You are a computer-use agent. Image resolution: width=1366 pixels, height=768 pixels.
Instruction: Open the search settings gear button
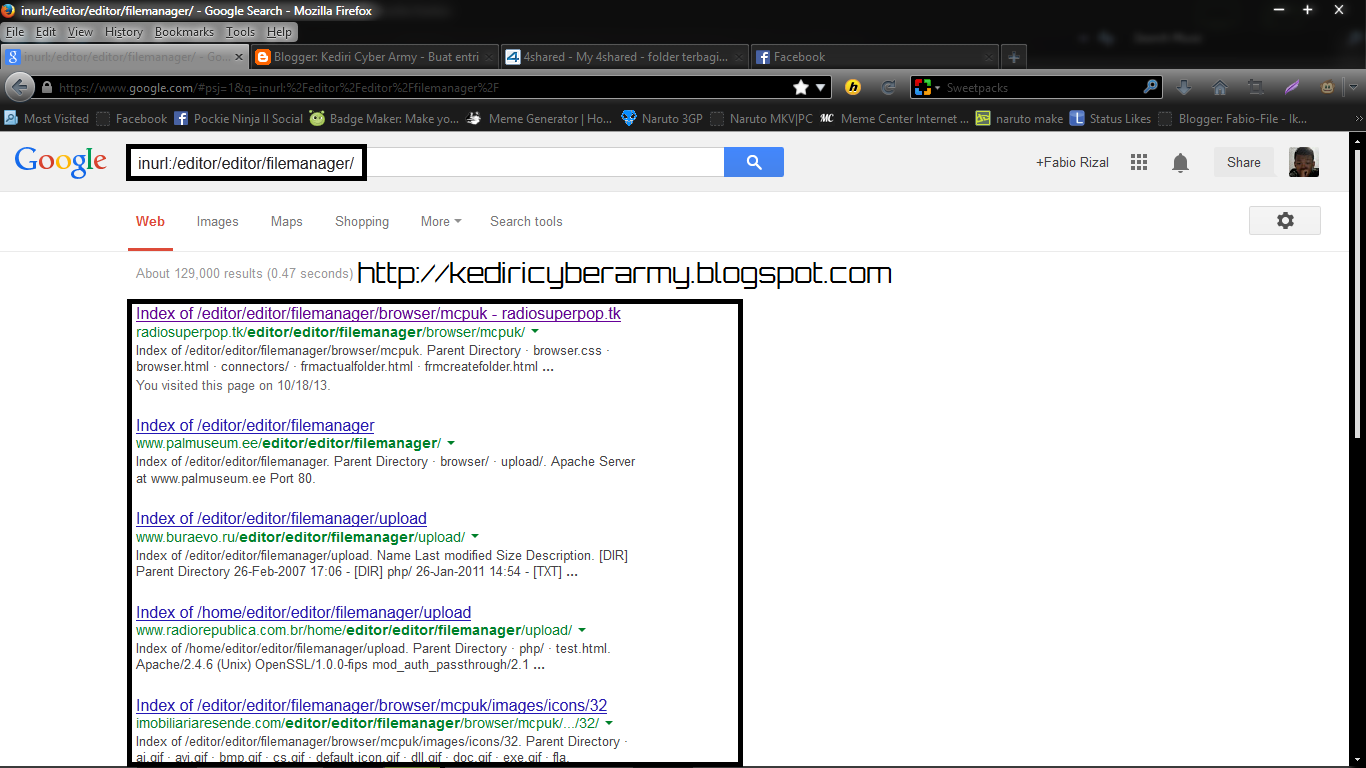(1285, 221)
